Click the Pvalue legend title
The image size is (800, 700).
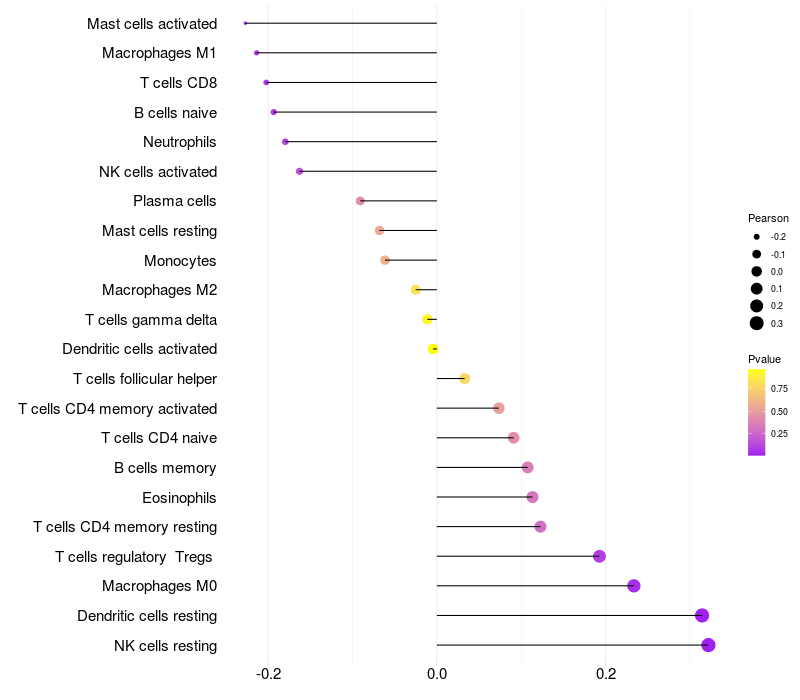pos(764,359)
